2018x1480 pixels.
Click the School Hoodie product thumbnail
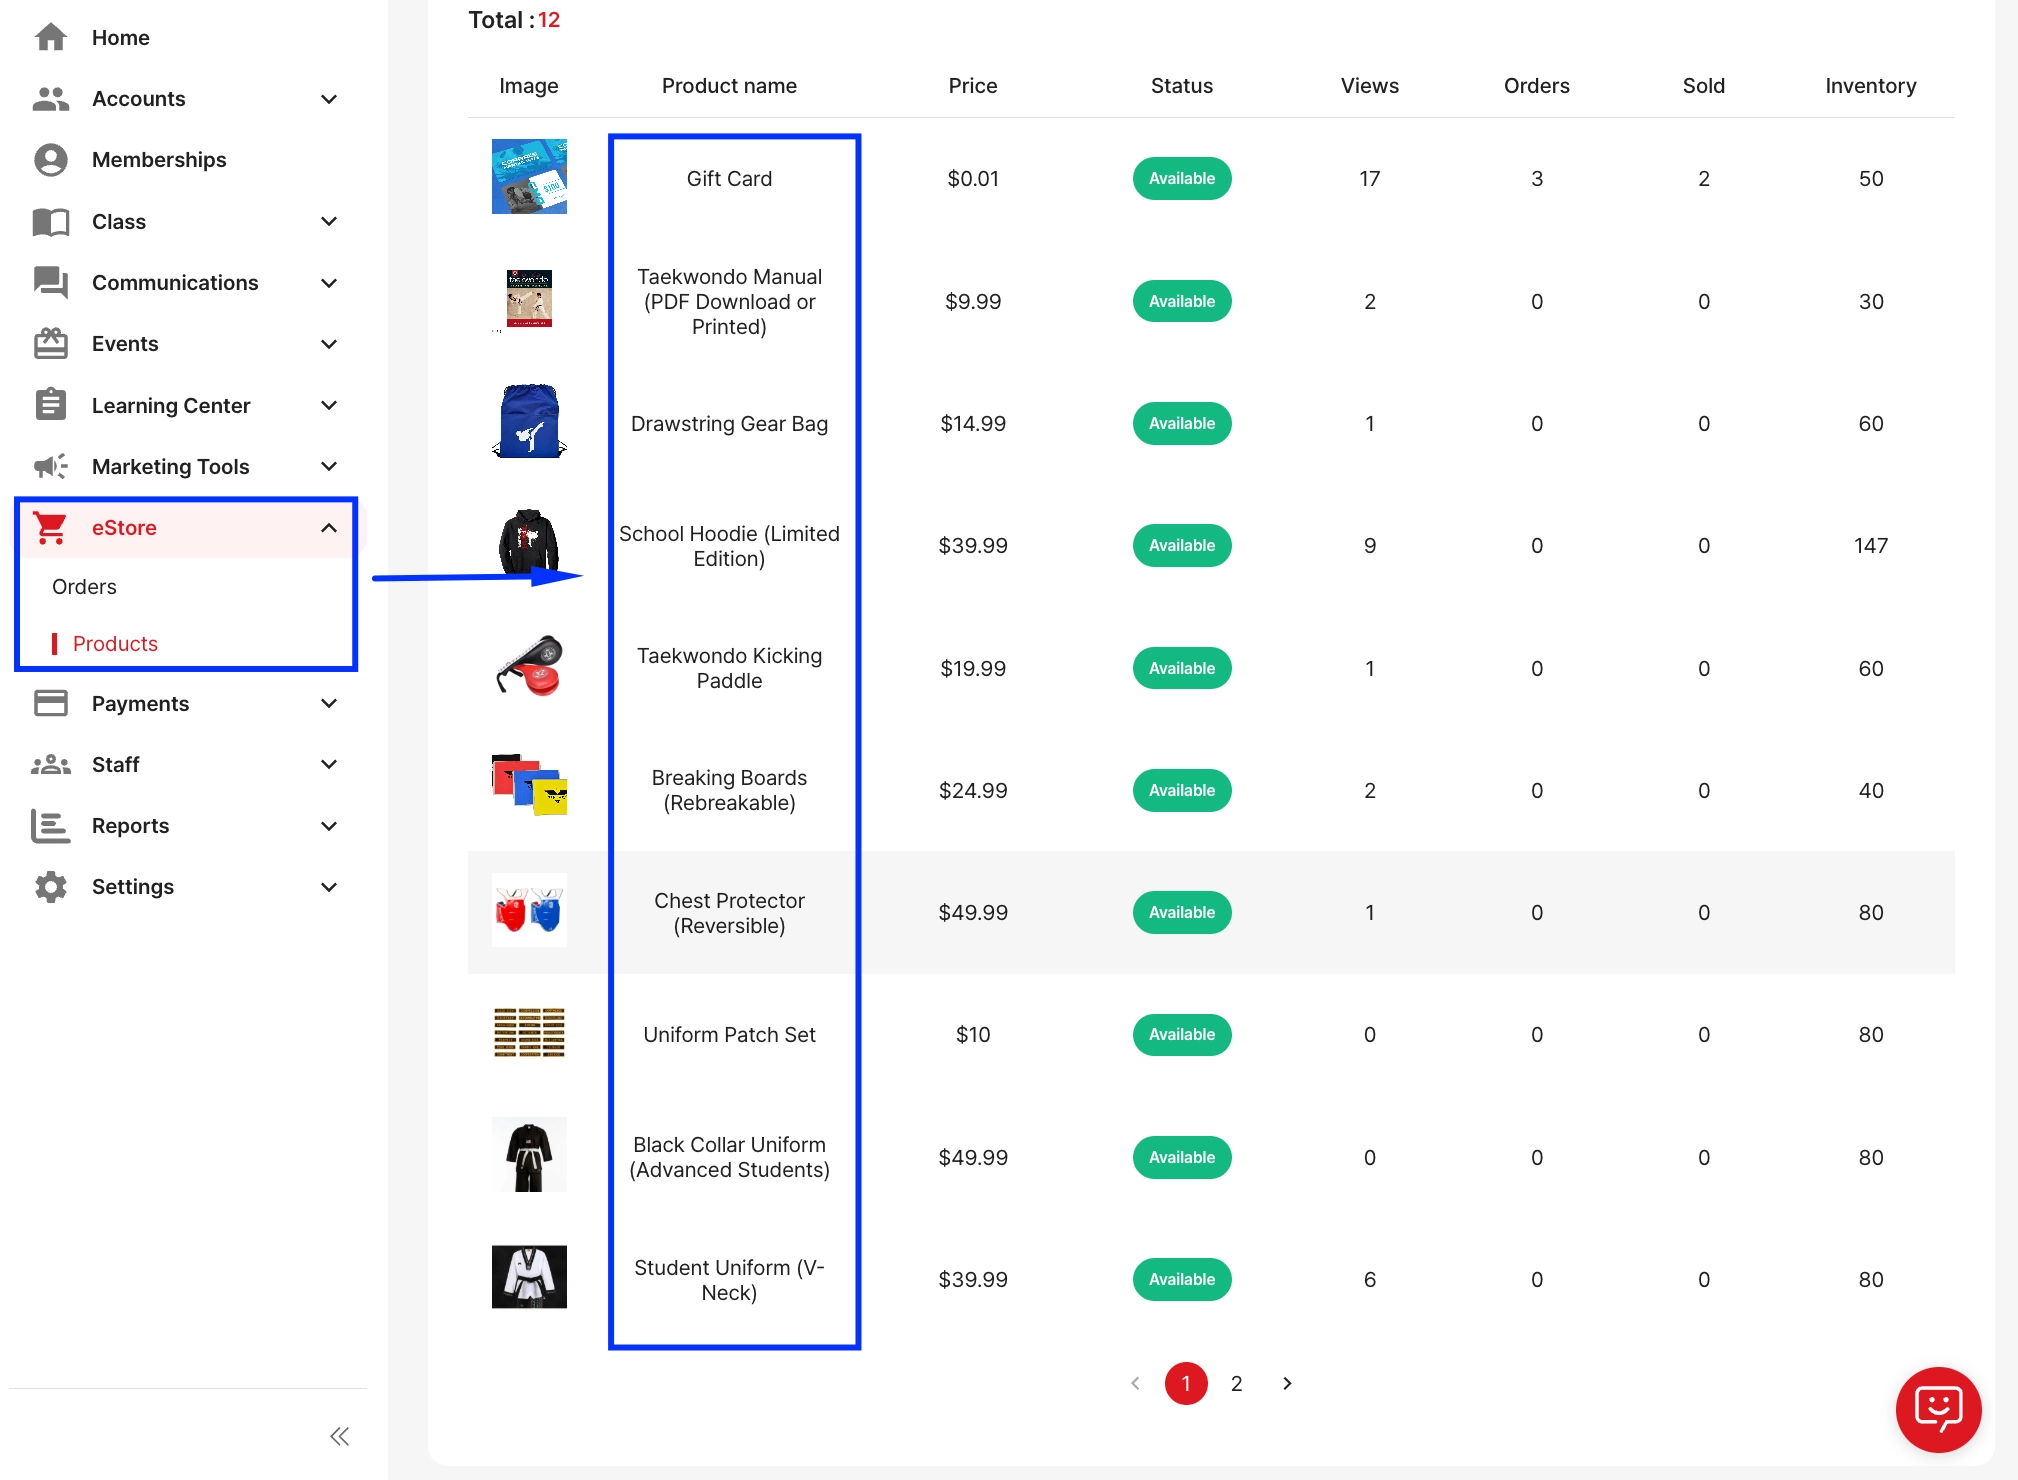[x=529, y=544]
